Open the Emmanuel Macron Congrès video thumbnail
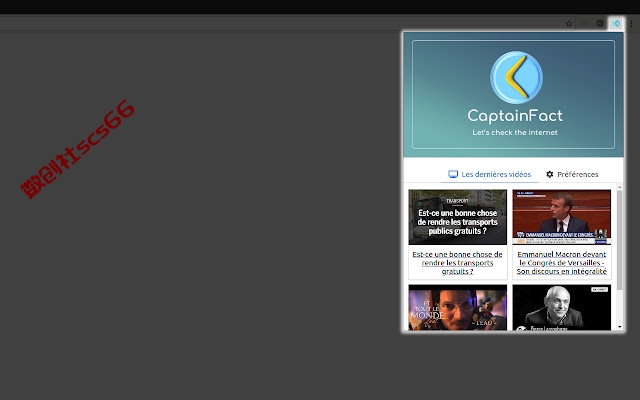 [562, 217]
